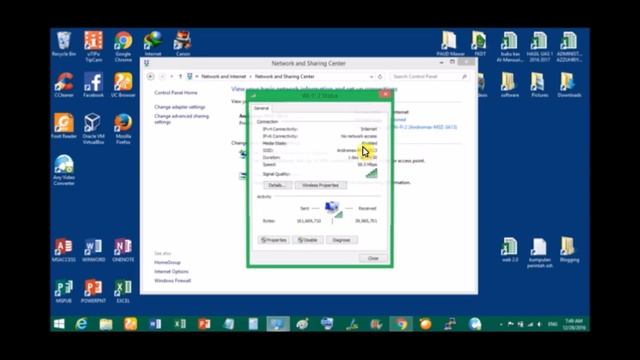Open Any Video Converter shortcut
The width and height of the screenshot is (640, 360).
point(64,170)
